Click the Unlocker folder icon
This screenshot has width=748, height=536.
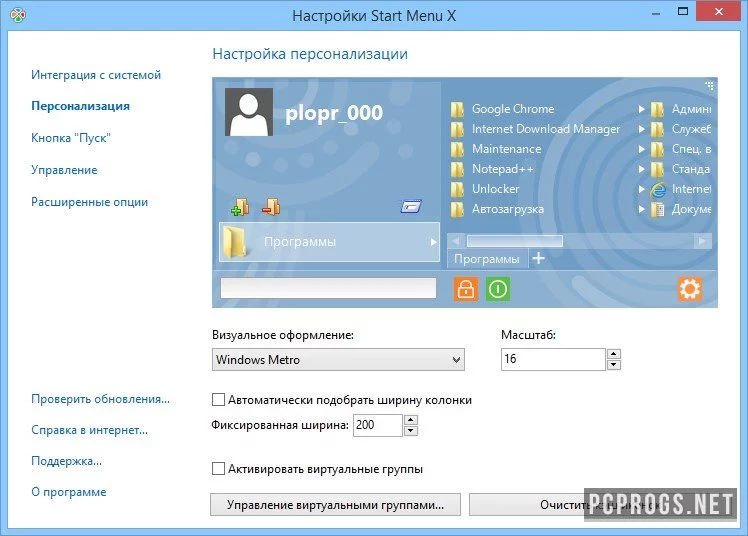click(x=457, y=189)
